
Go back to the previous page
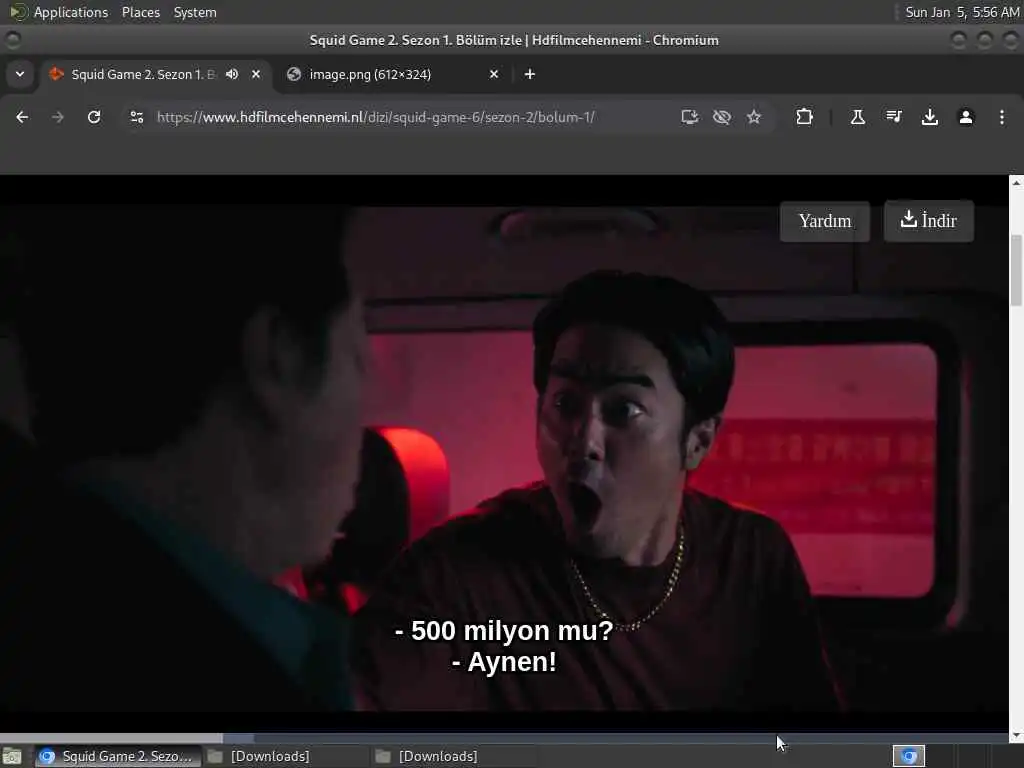[22, 117]
